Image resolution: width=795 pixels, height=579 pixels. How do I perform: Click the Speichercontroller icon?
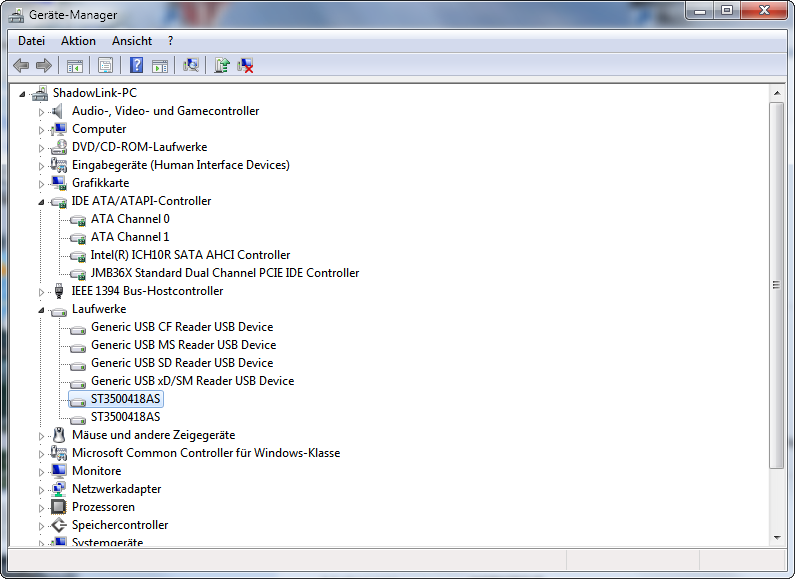coord(59,525)
